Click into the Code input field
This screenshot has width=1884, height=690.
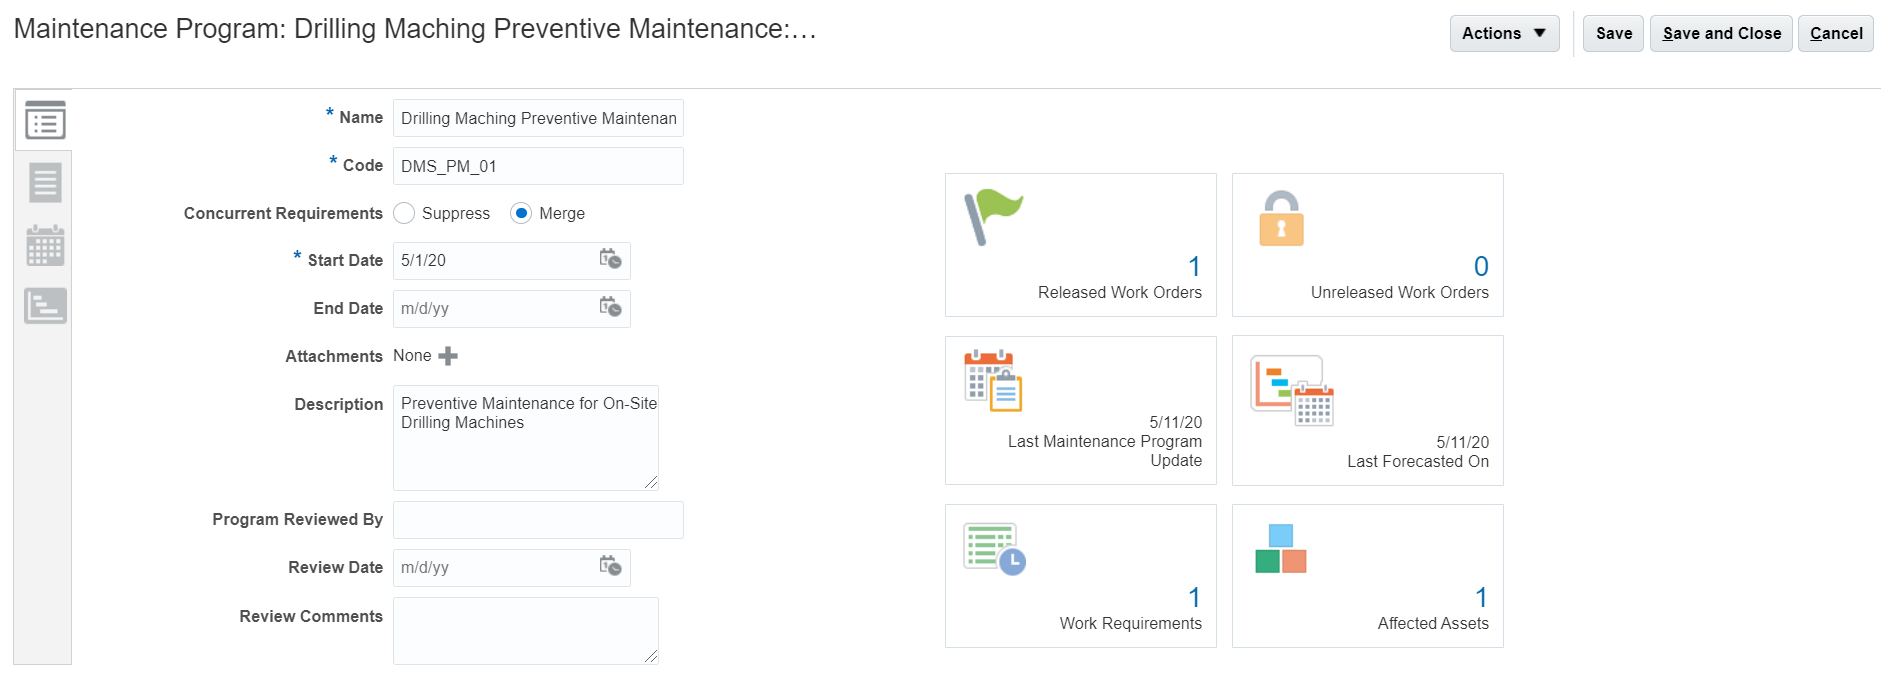click(x=538, y=166)
